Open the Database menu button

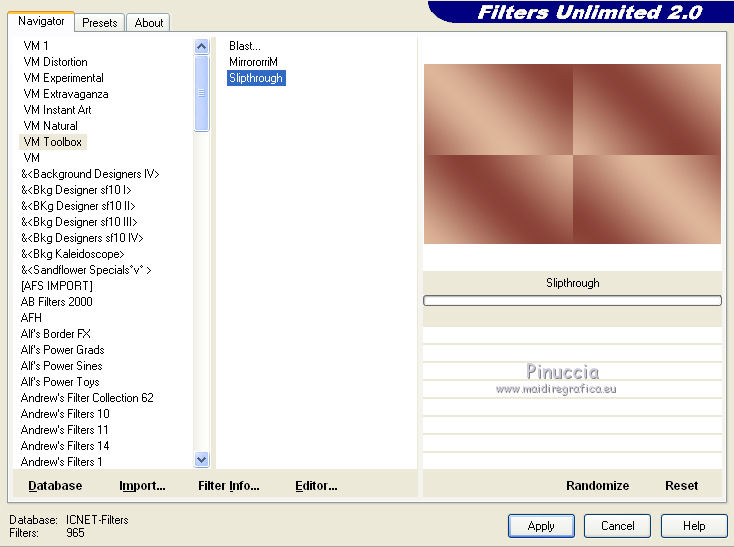pos(55,486)
